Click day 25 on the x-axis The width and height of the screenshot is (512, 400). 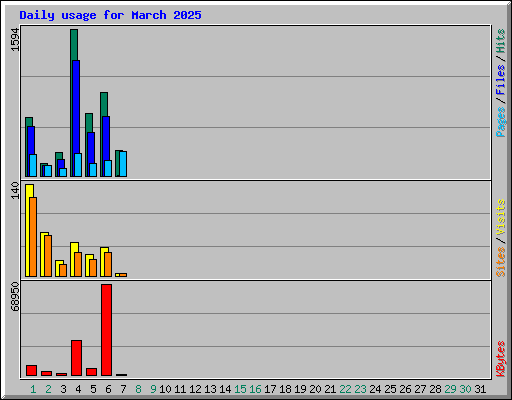390,389
